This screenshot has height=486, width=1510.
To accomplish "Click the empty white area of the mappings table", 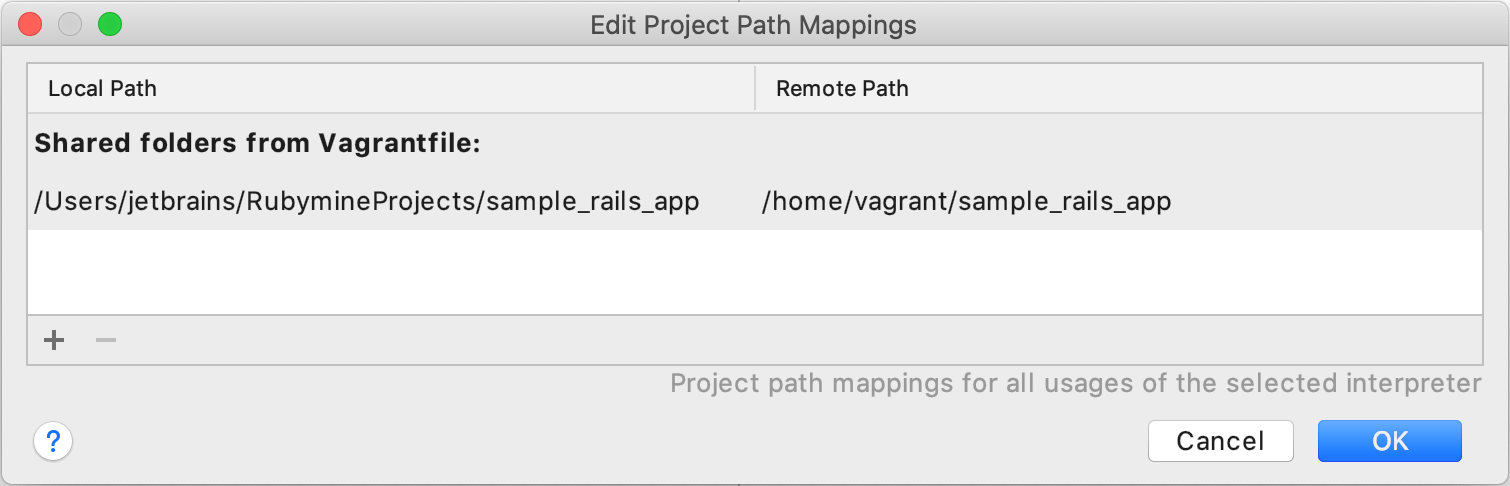I will (x=754, y=272).
